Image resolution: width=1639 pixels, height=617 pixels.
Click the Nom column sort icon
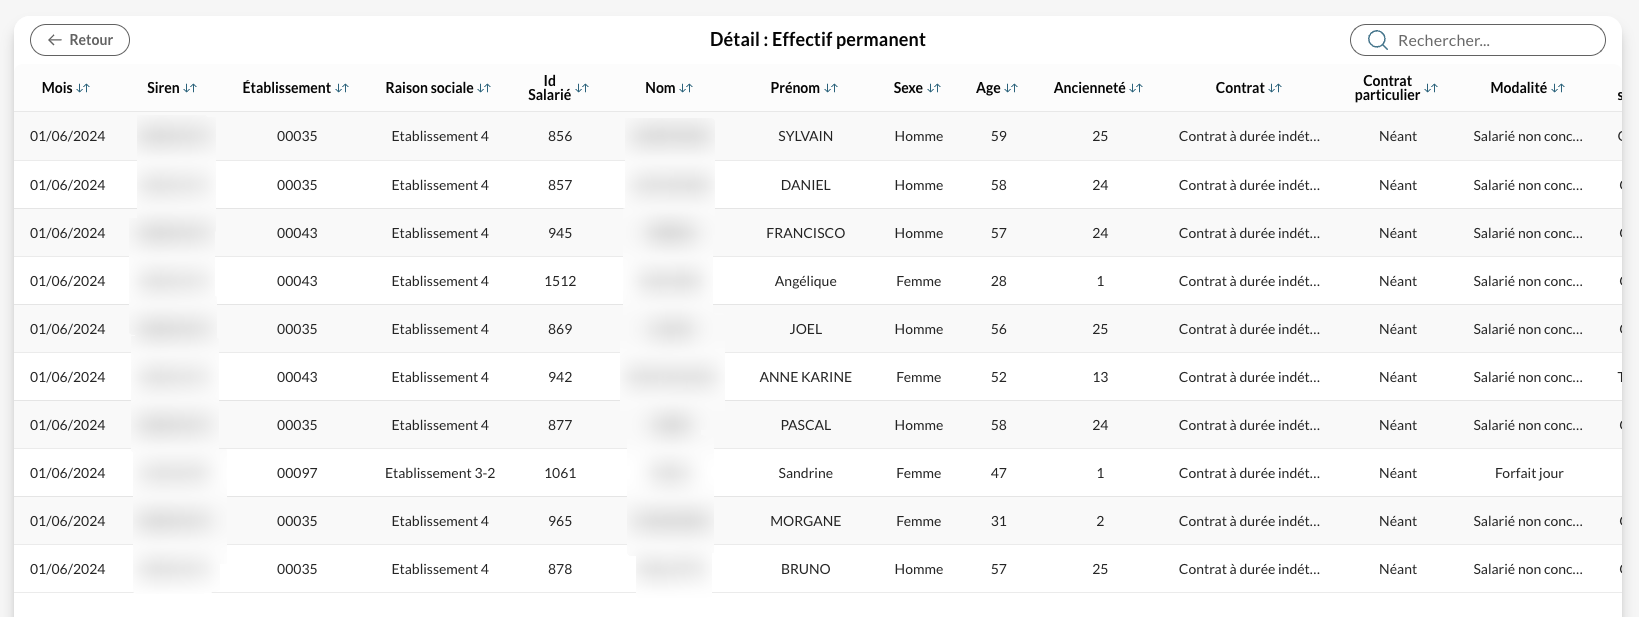[x=686, y=88]
